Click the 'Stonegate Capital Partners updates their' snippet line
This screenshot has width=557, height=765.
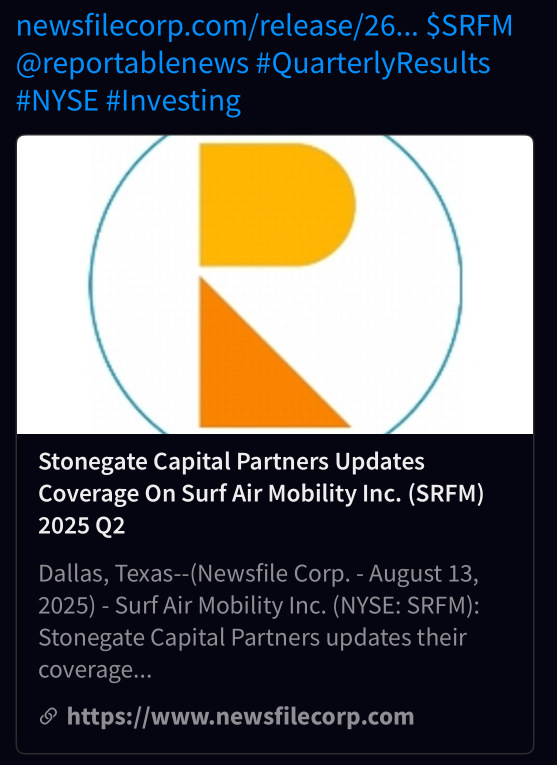[253, 637]
